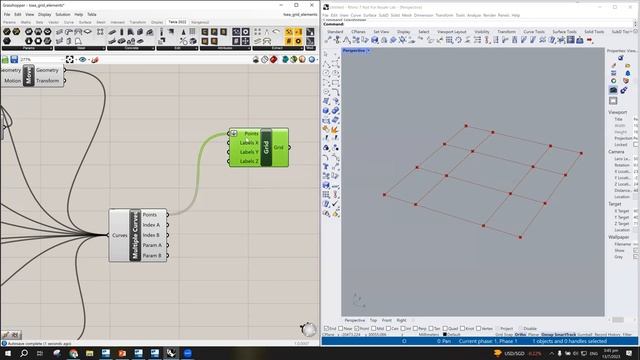Image resolution: width=640 pixels, height=360 pixels.
Task: Open the Perspective viewport title dropdown arrow
Action: (369, 51)
